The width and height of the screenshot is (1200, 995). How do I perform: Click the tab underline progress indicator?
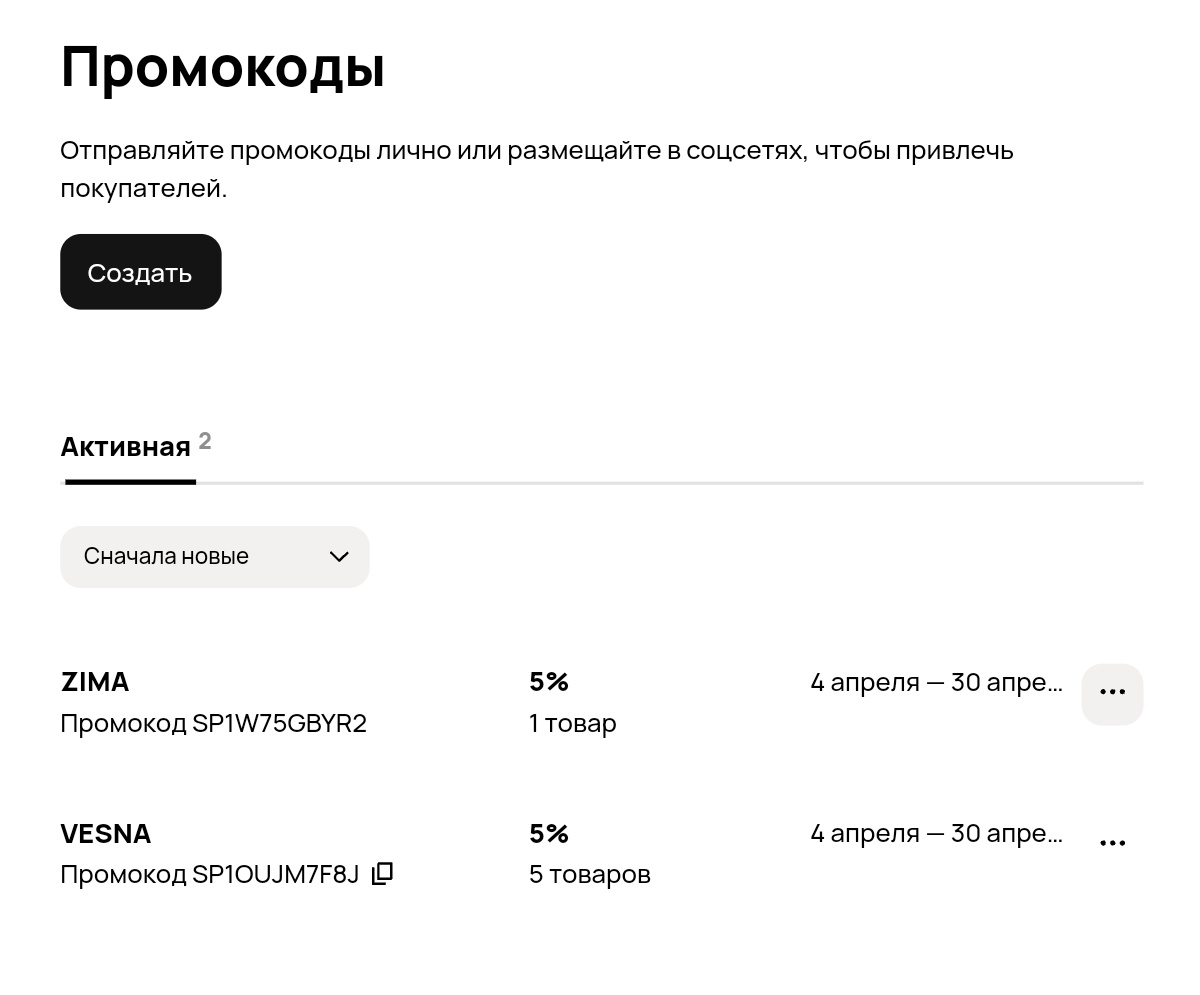(129, 484)
